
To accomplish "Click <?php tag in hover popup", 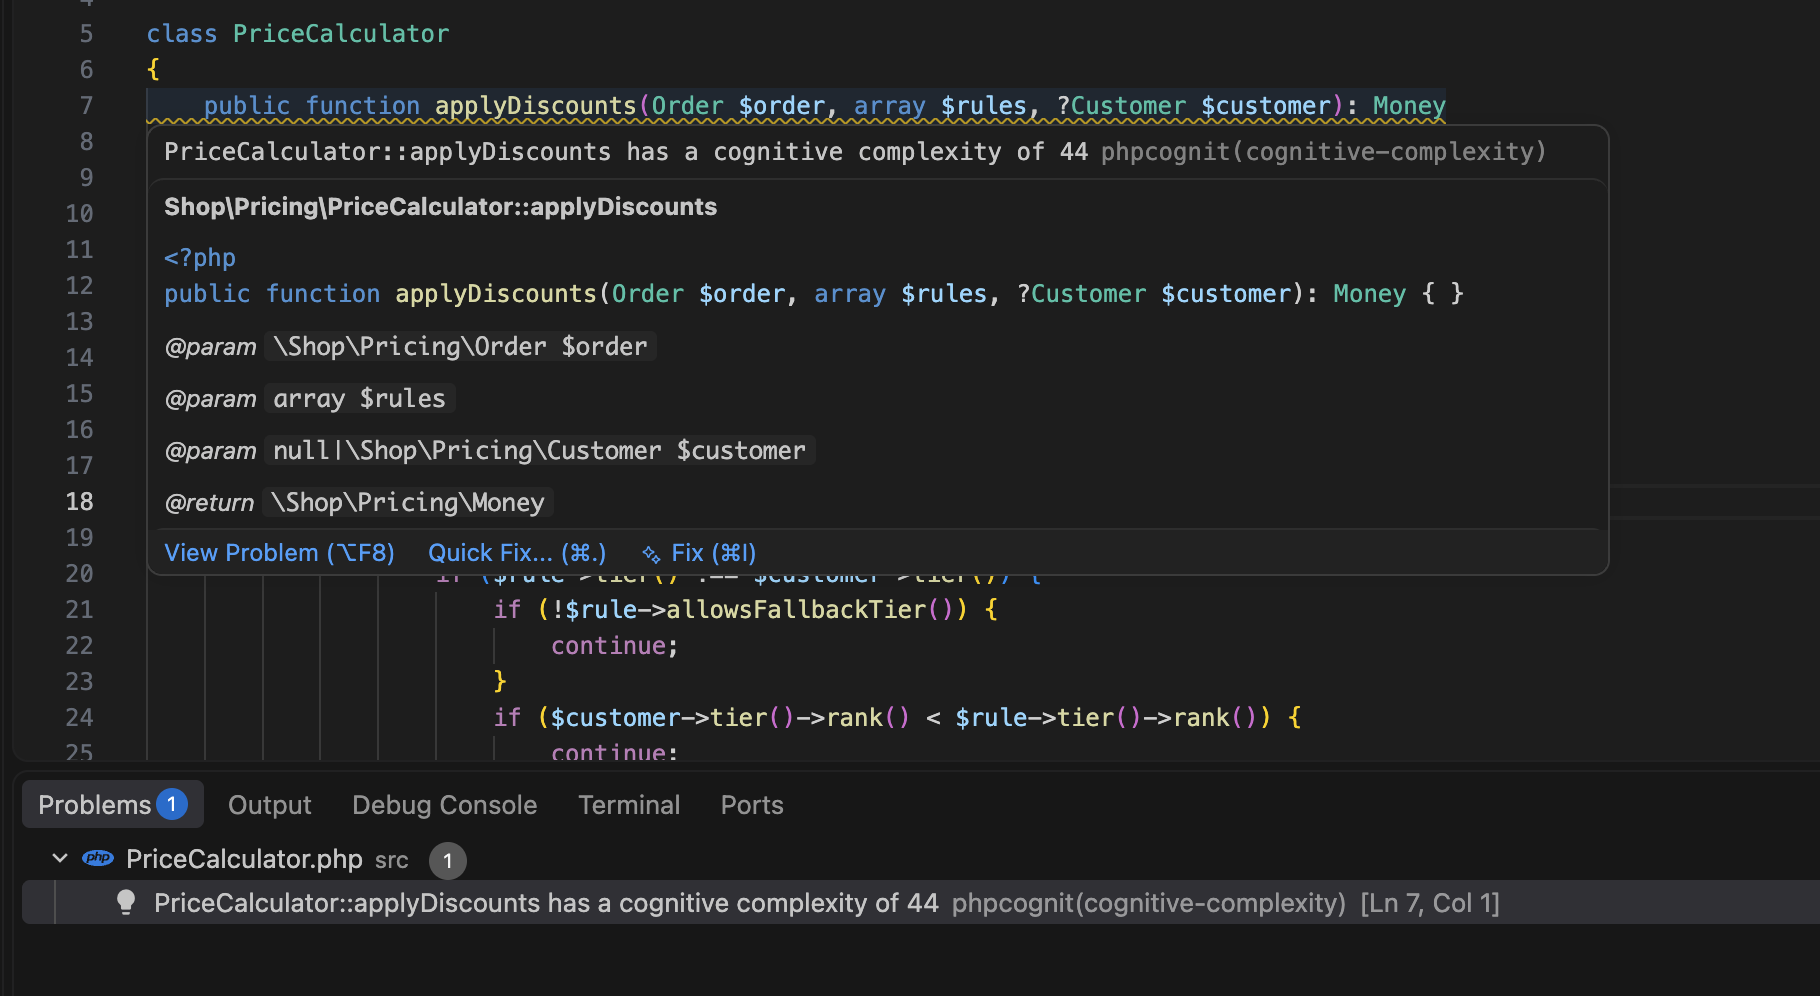I will click(x=200, y=257).
